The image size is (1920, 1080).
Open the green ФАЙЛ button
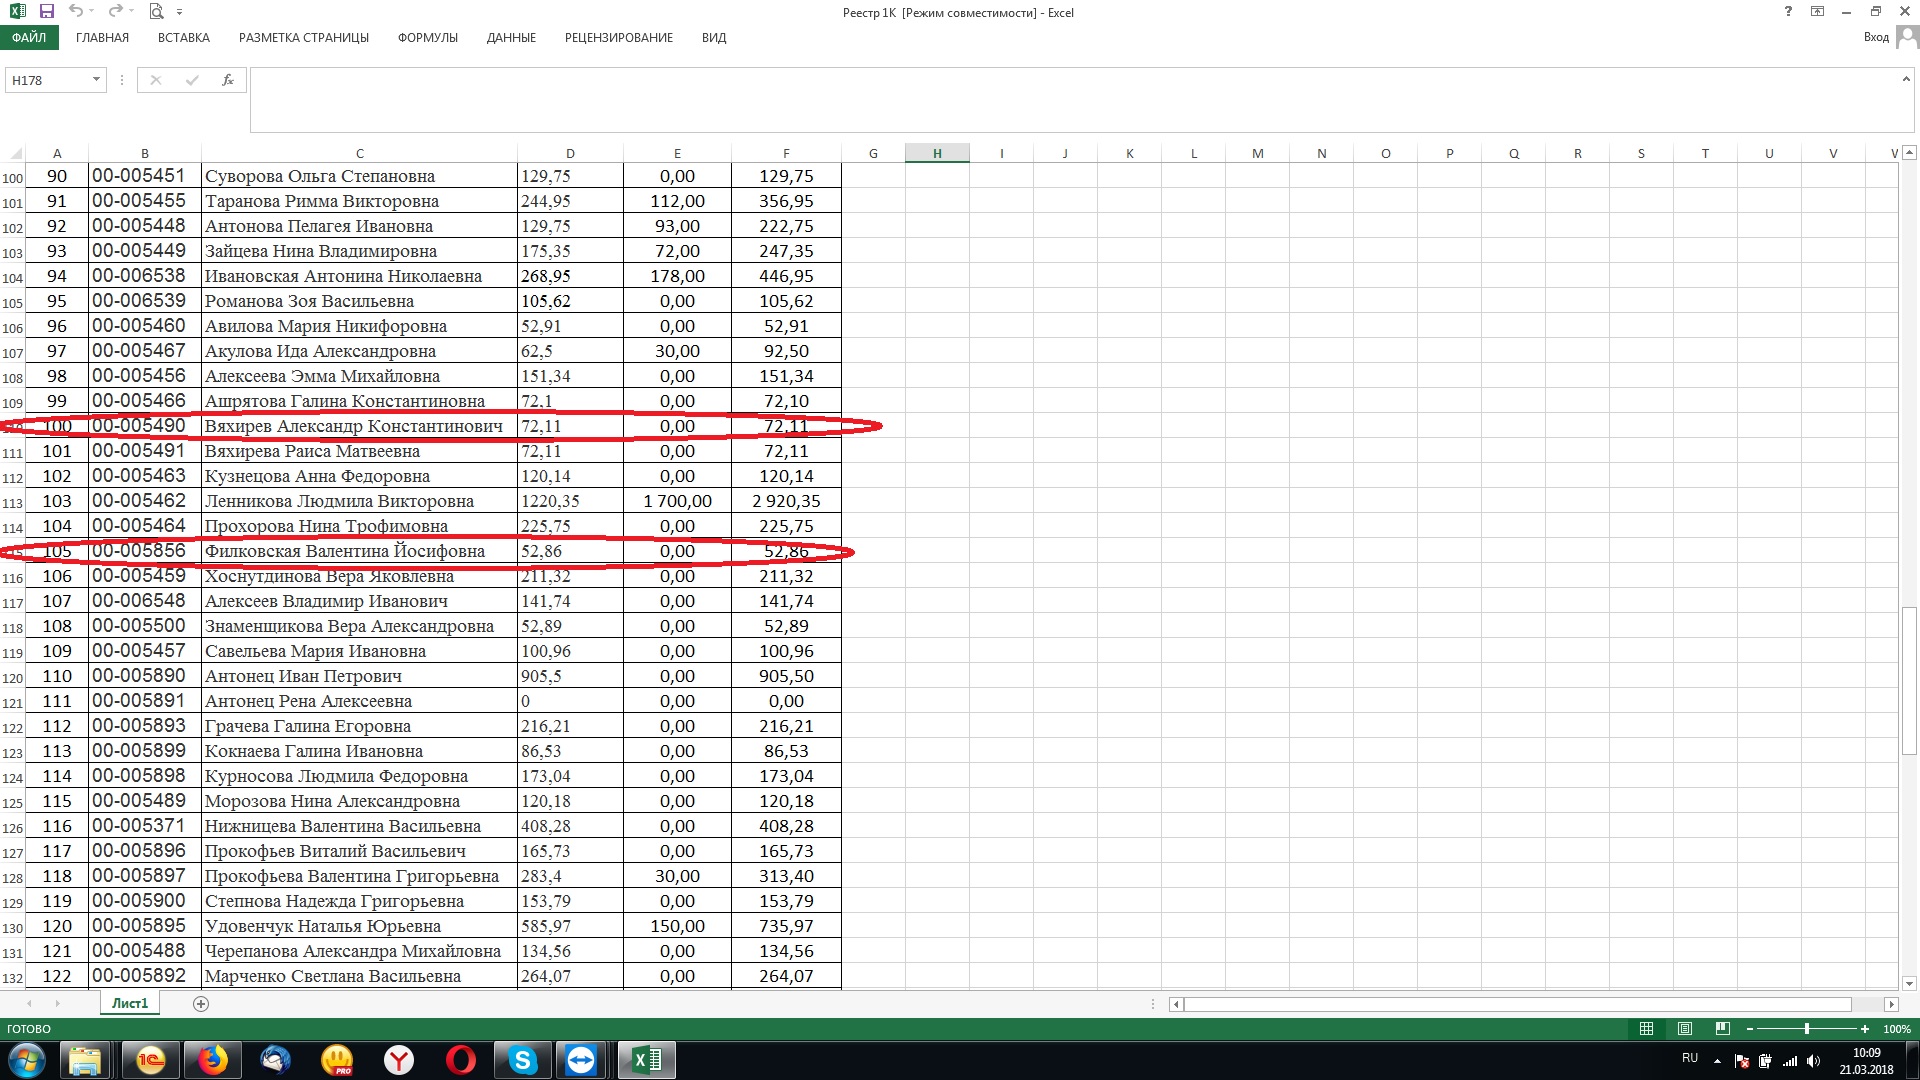point(29,38)
